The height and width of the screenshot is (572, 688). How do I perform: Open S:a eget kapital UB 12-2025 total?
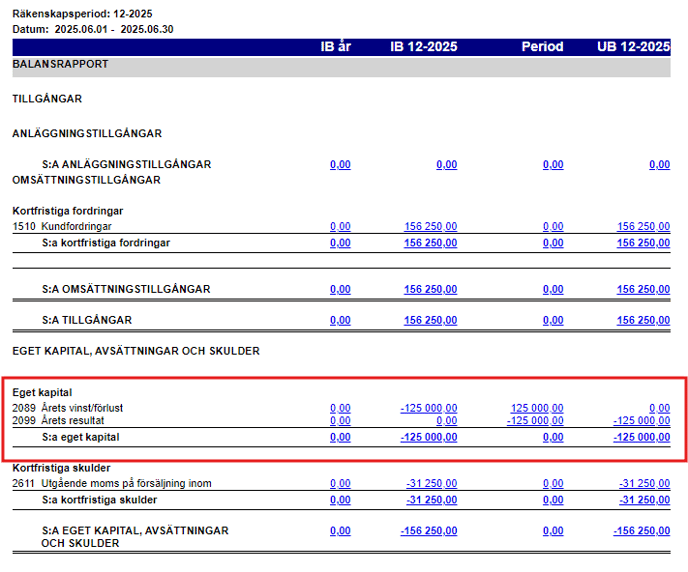coord(641,437)
